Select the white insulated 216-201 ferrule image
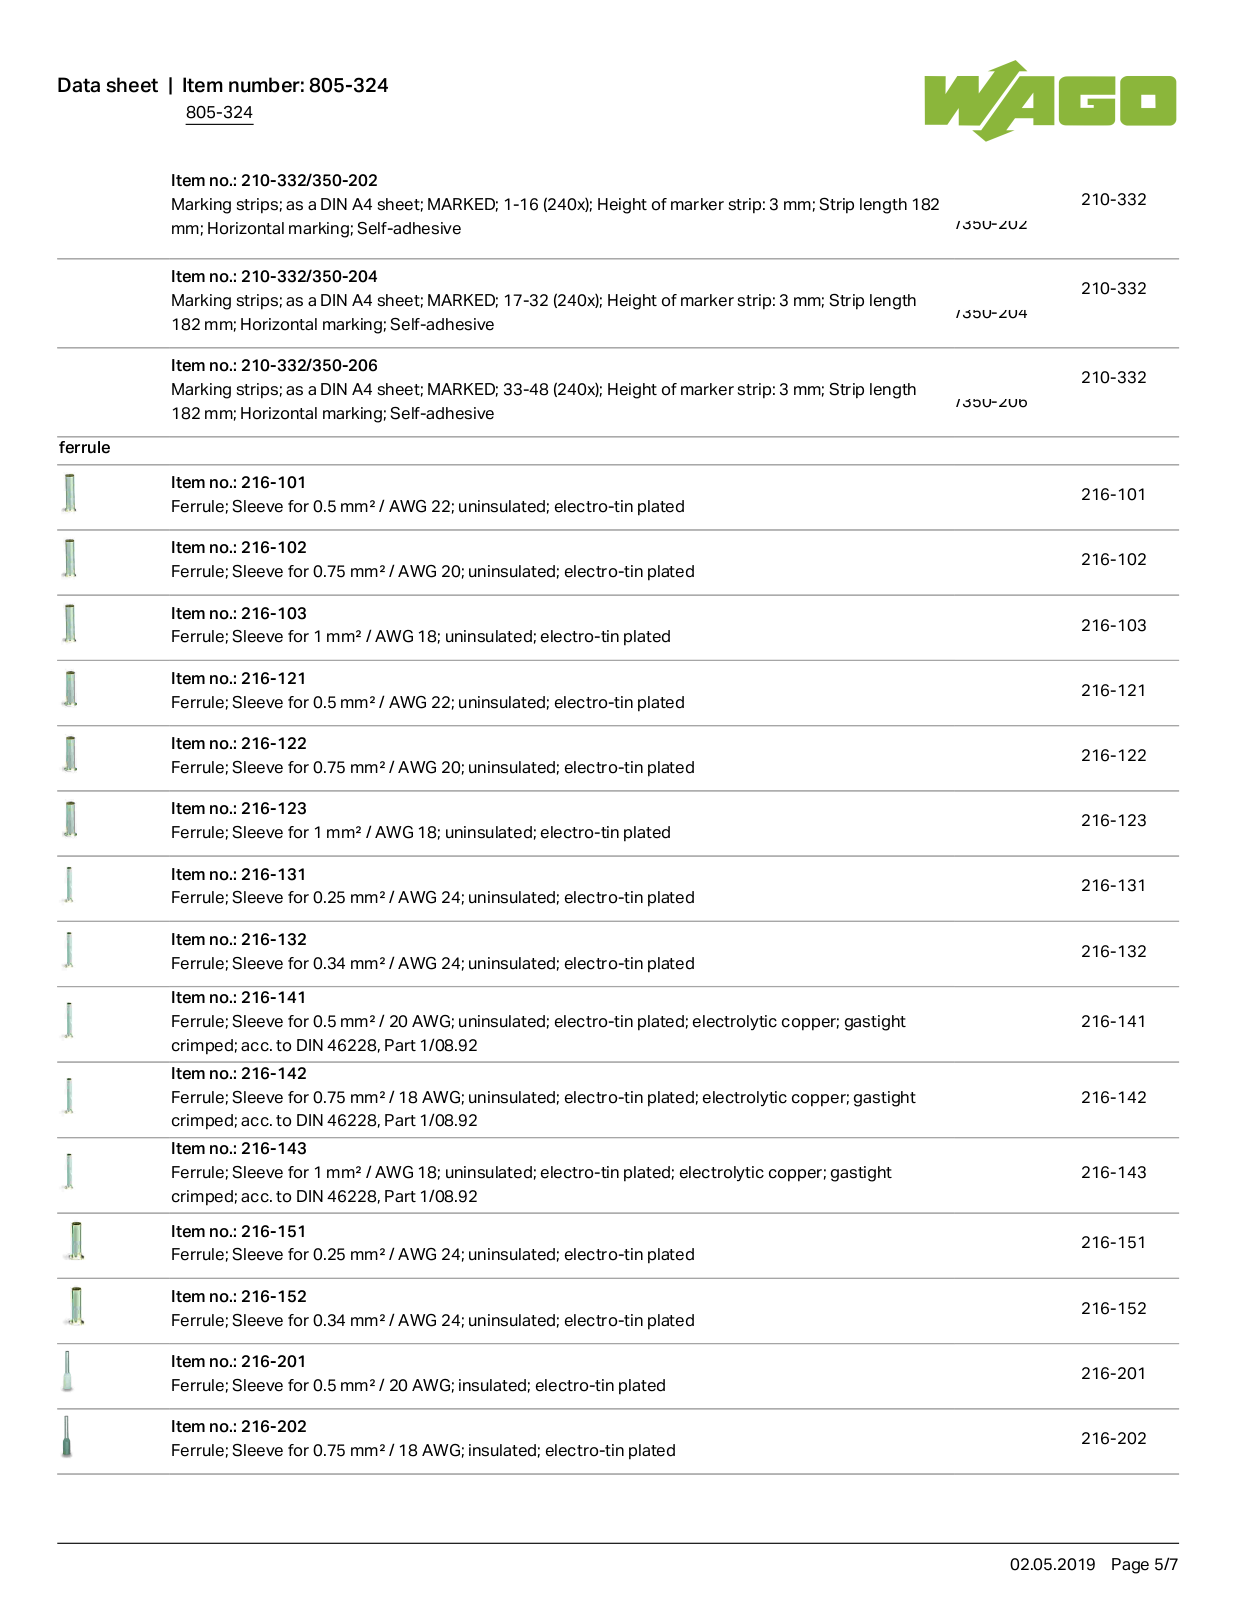1237x1600 pixels. click(x=67, y=1372)
